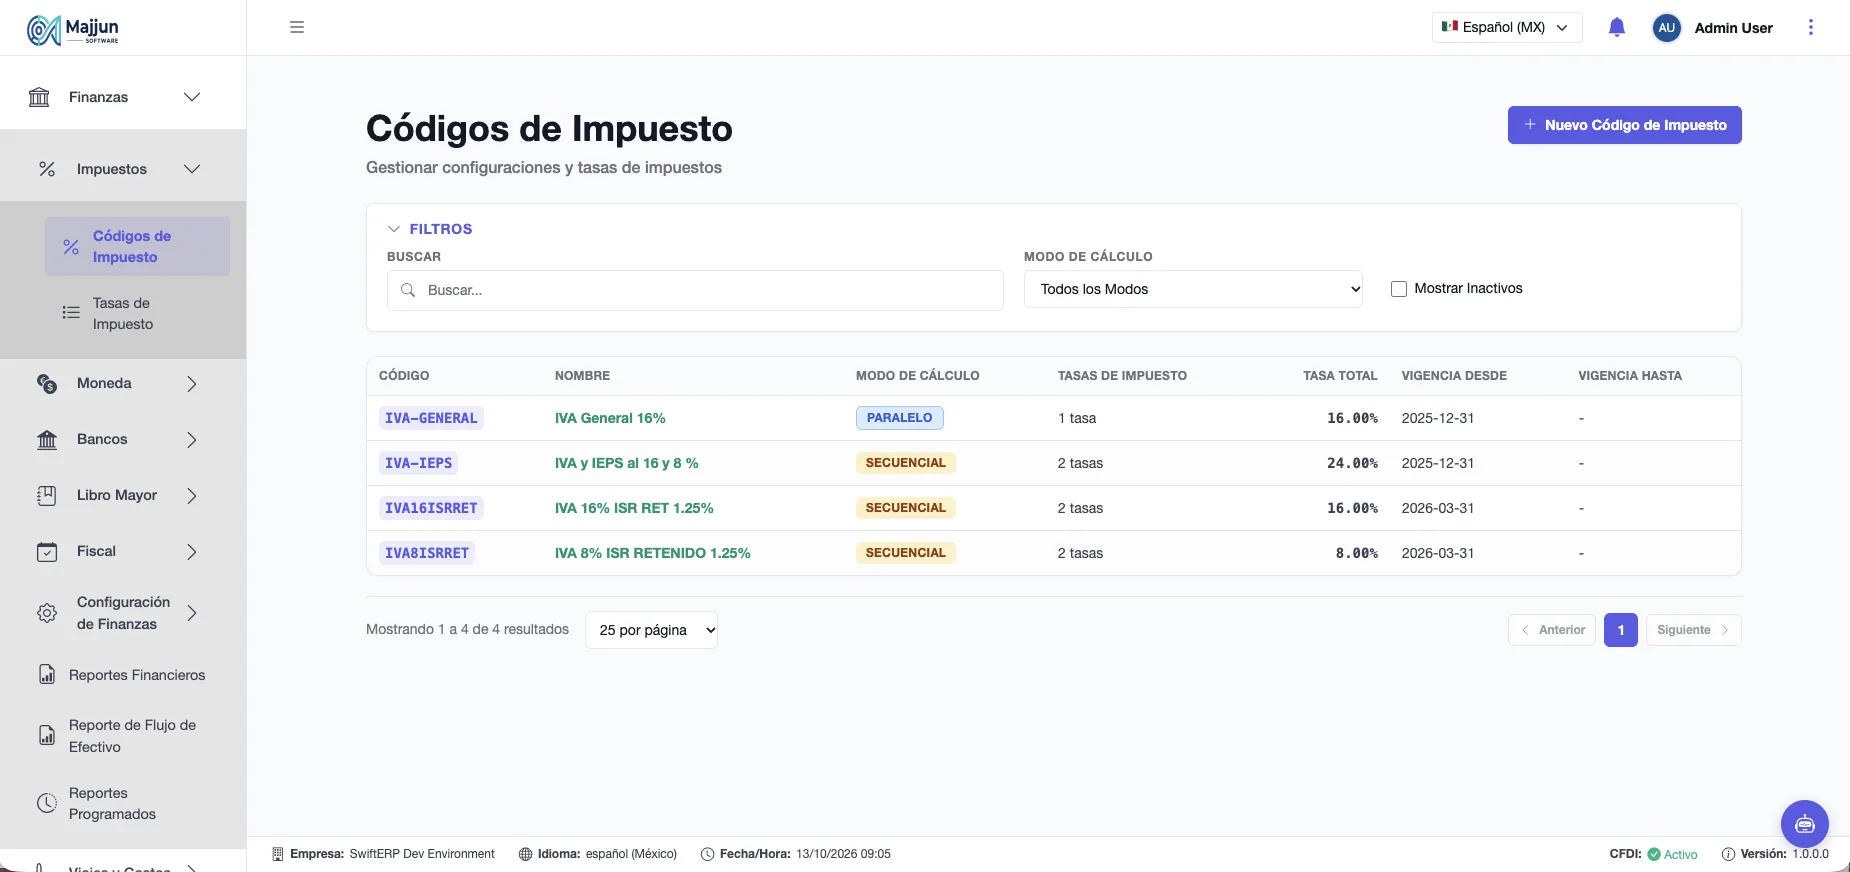Image resolution: width=1850 pixels, height=872 pixels.
Task: Open the IVA-GENERAL code link
Action: pos(431,418)
